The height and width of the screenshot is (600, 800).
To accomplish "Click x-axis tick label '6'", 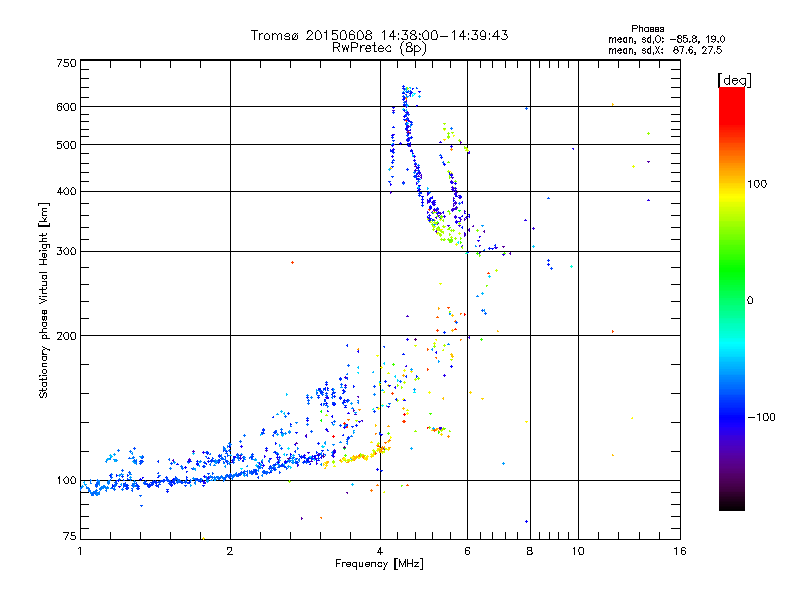I will [x=467, y=551].
